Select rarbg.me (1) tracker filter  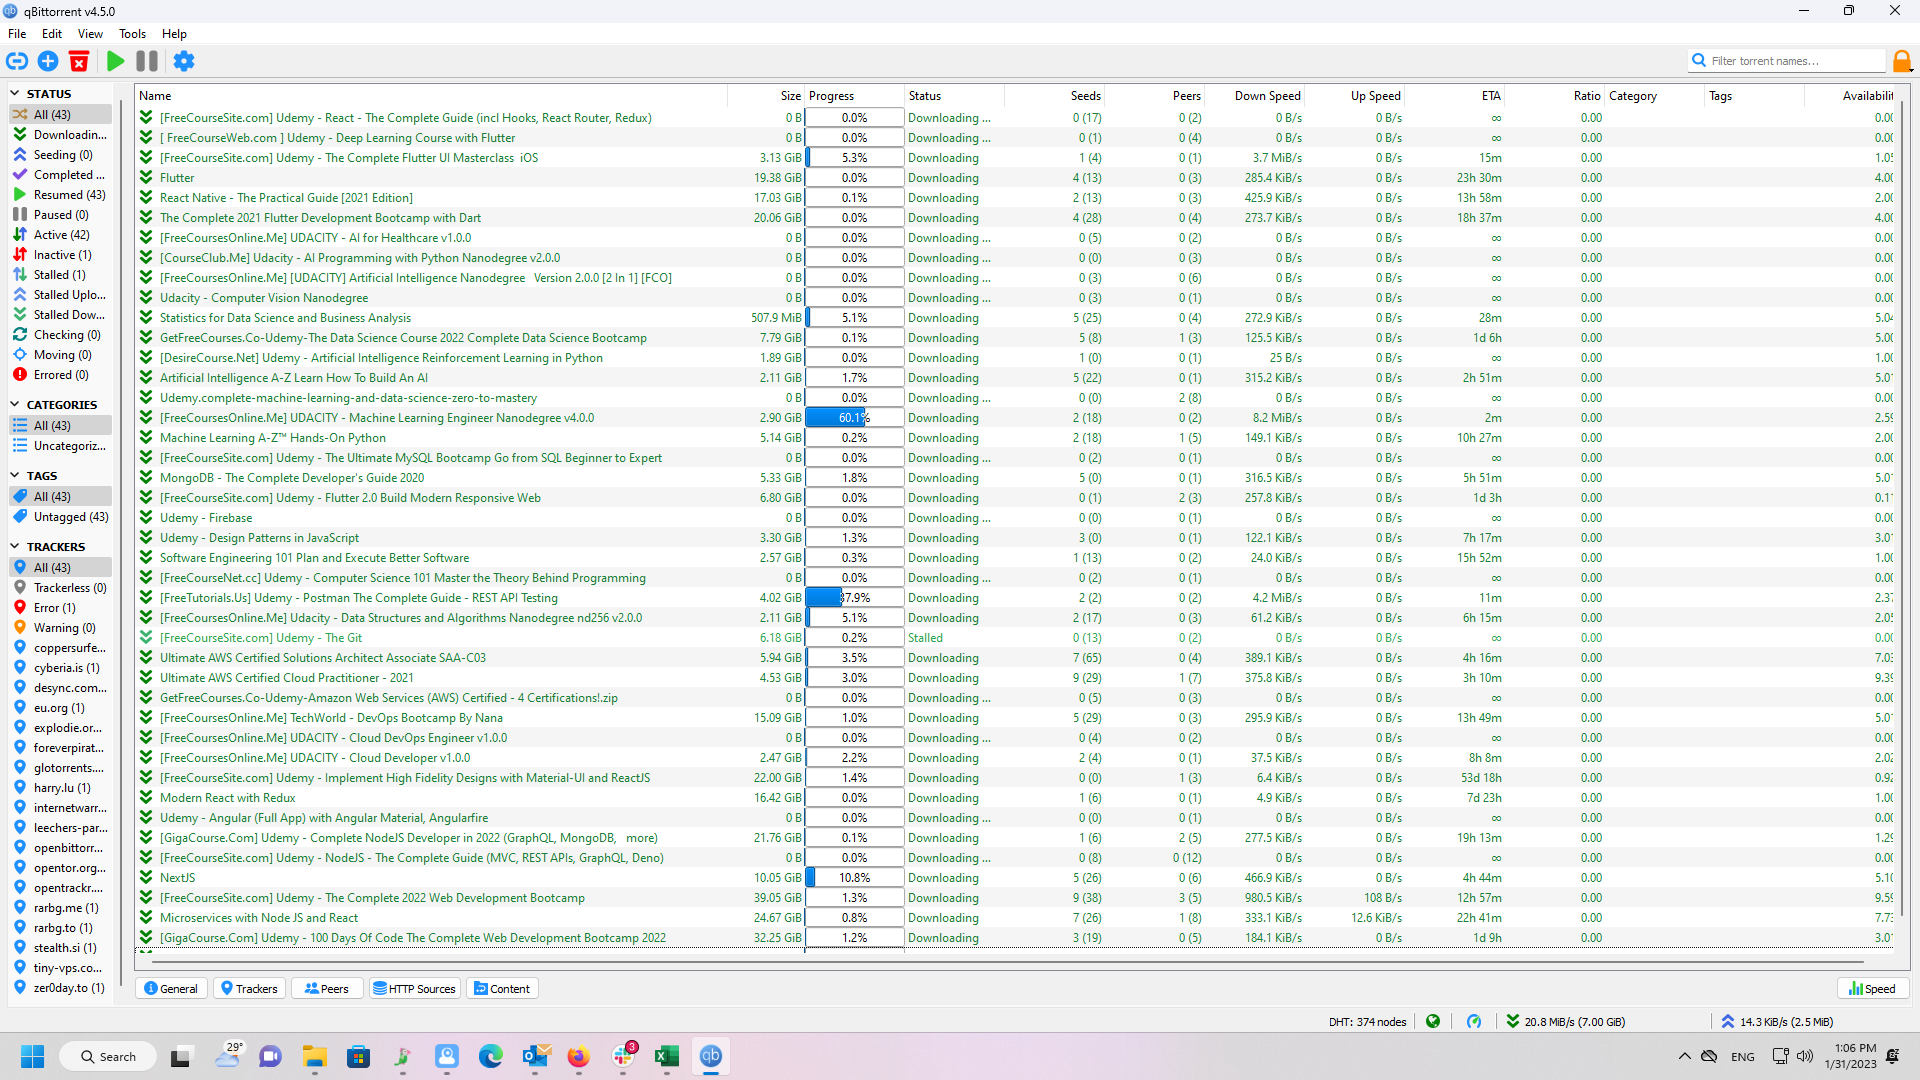[61, 908]
